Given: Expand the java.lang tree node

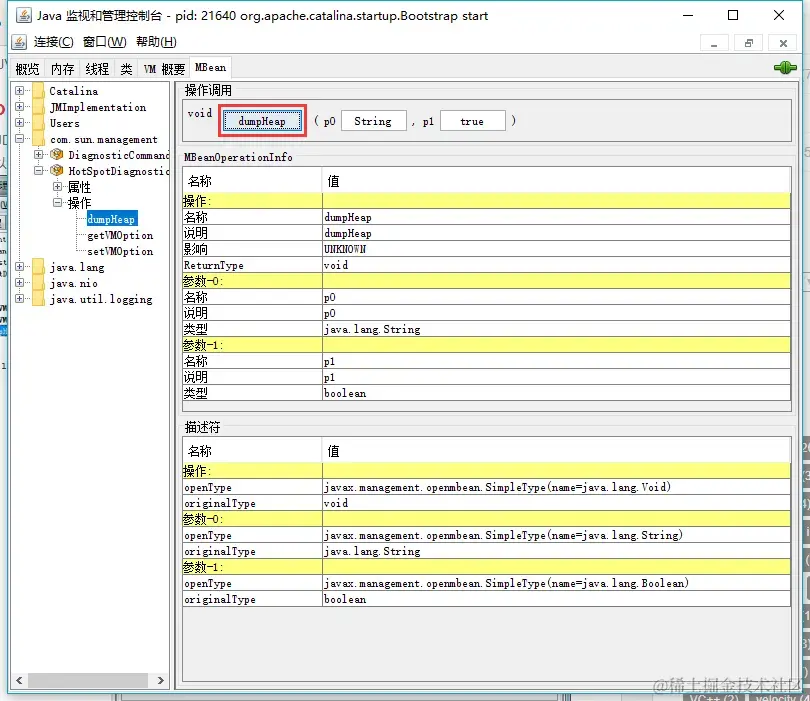Looking at the screenshot, I should point(20,267).
